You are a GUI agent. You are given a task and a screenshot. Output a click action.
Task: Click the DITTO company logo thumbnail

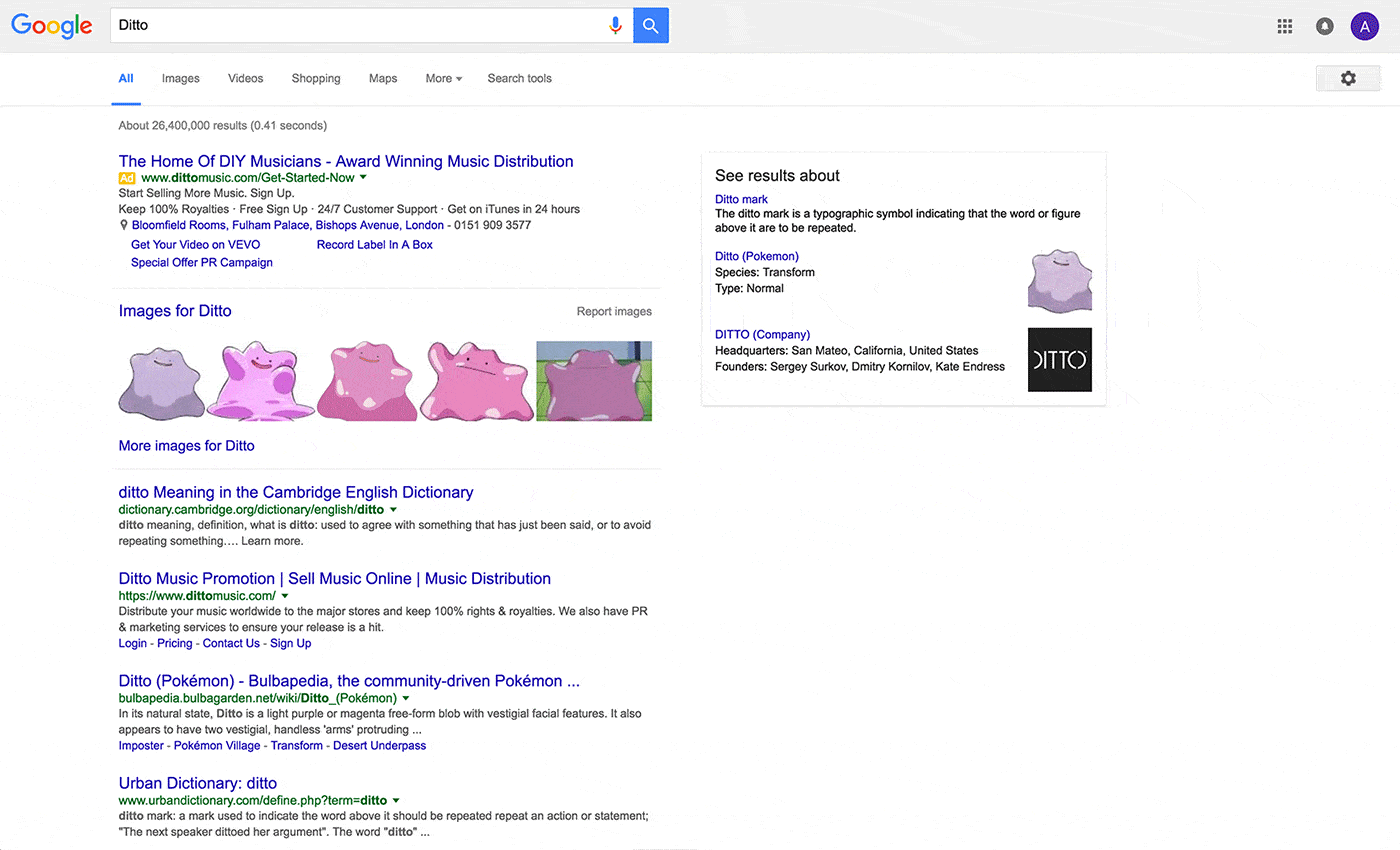tap(1059, 360)
